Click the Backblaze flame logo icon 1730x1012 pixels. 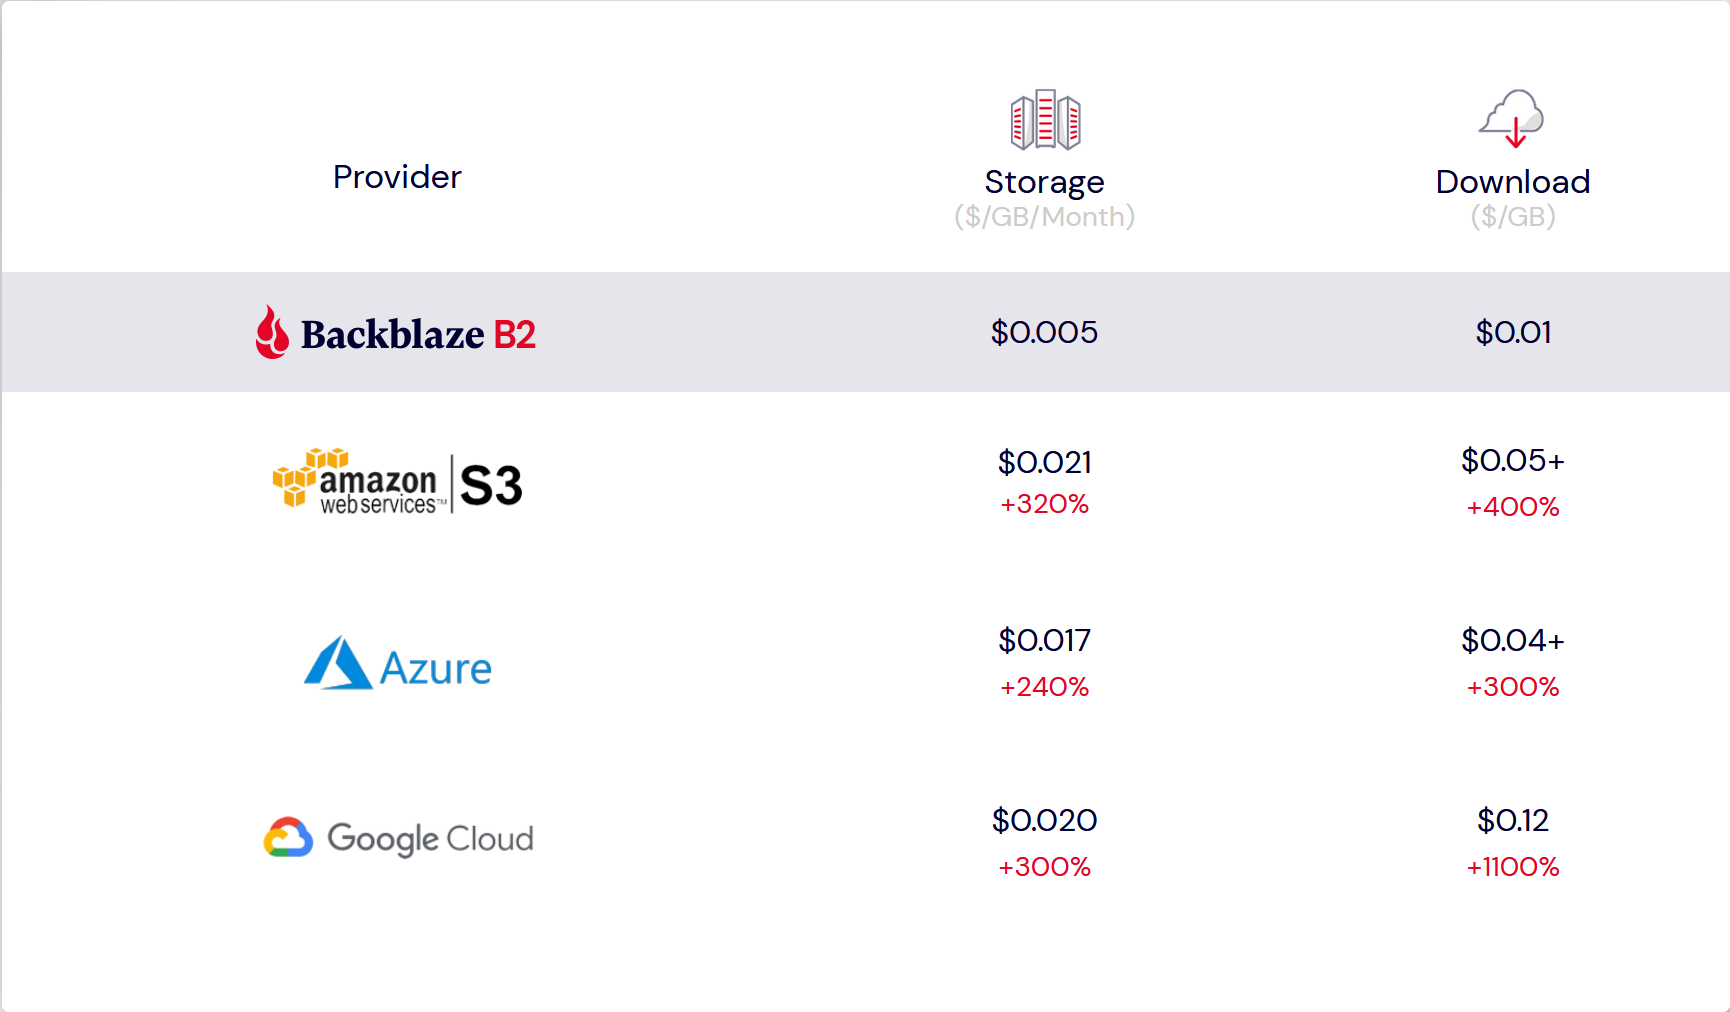click(272, 332)
